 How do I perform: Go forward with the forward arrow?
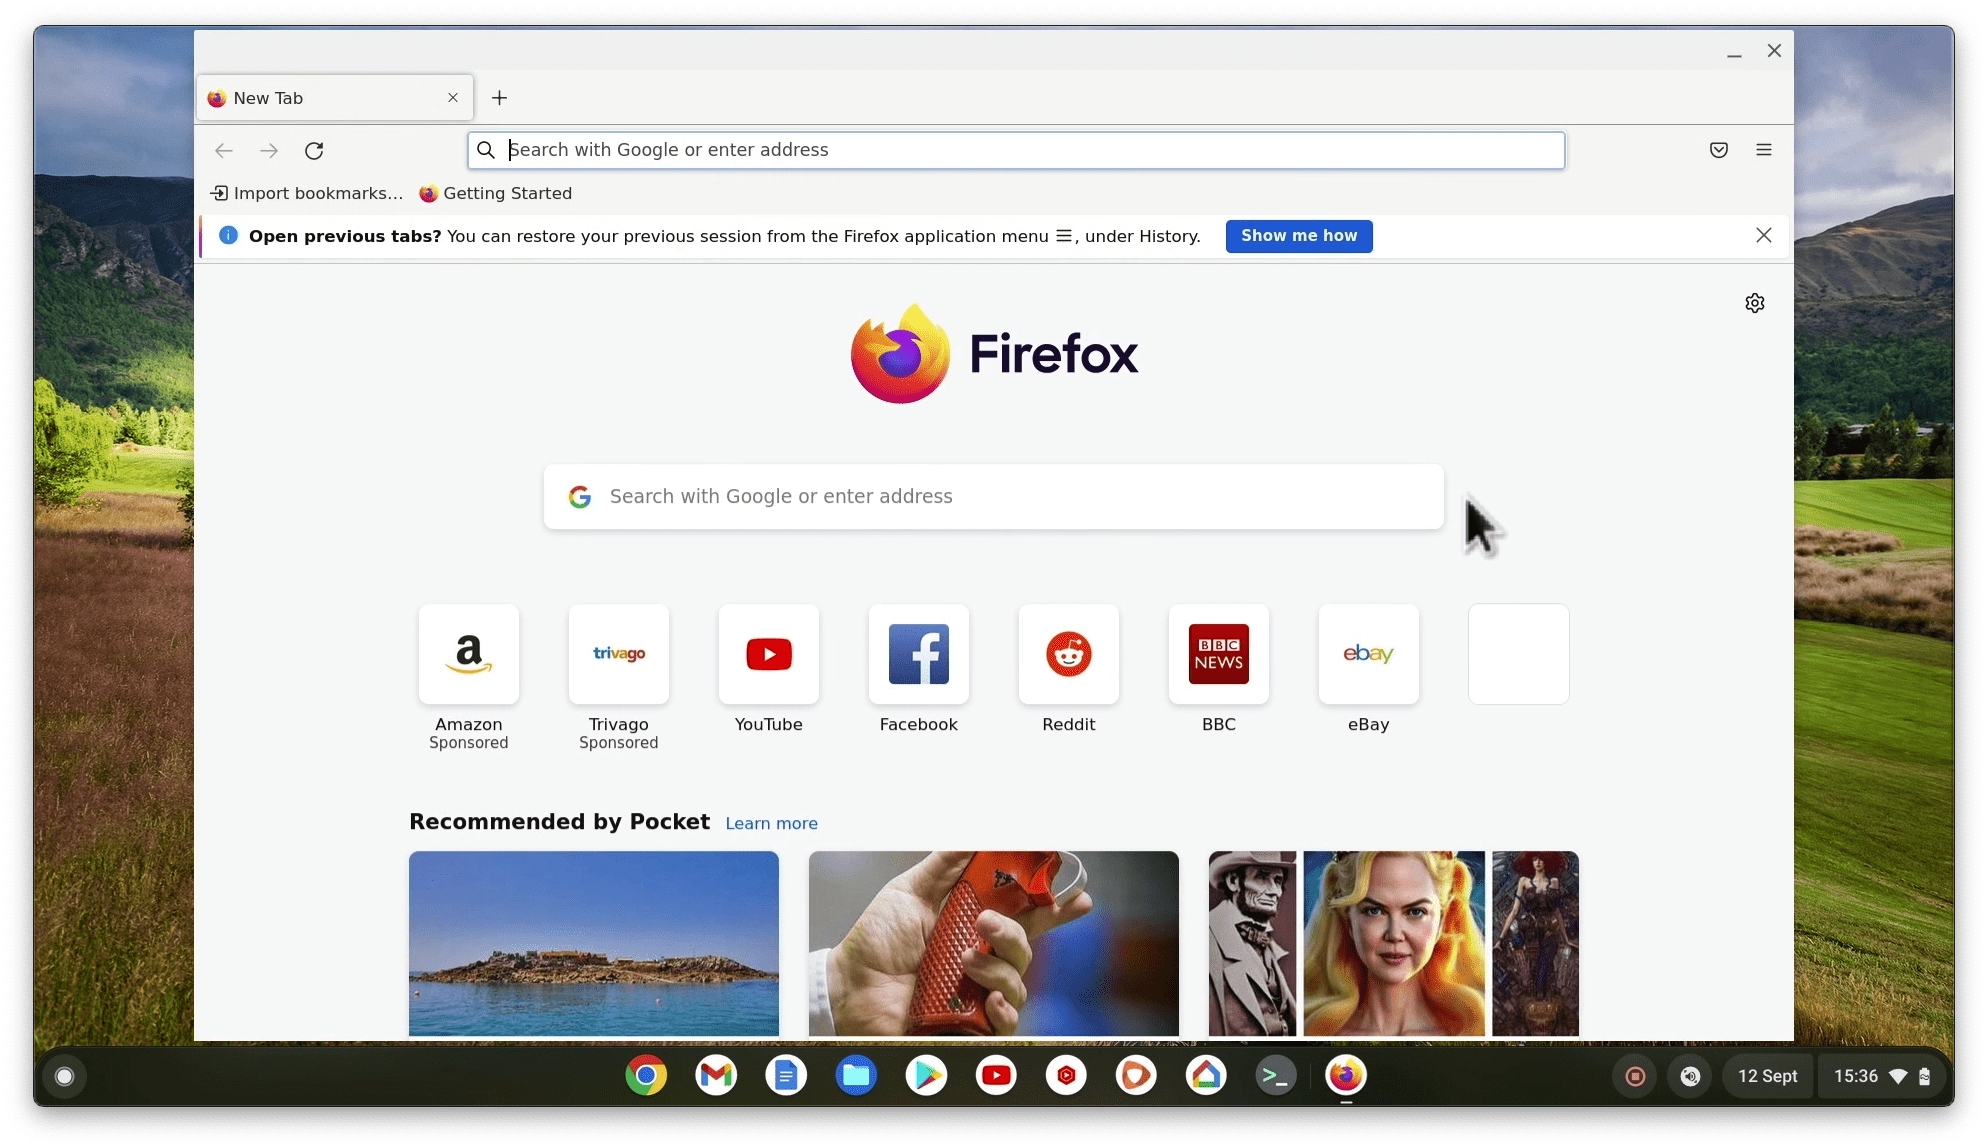(269, 150)
